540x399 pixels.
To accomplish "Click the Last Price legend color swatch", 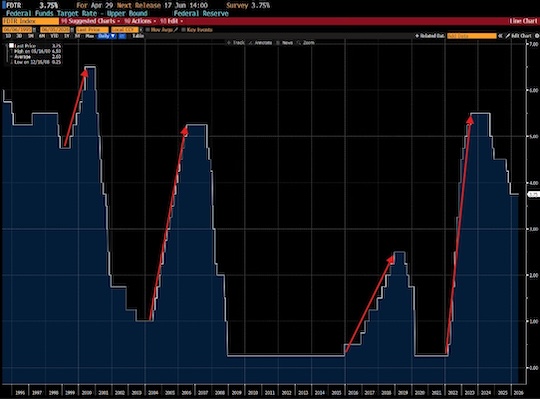I will pos(11,45).
